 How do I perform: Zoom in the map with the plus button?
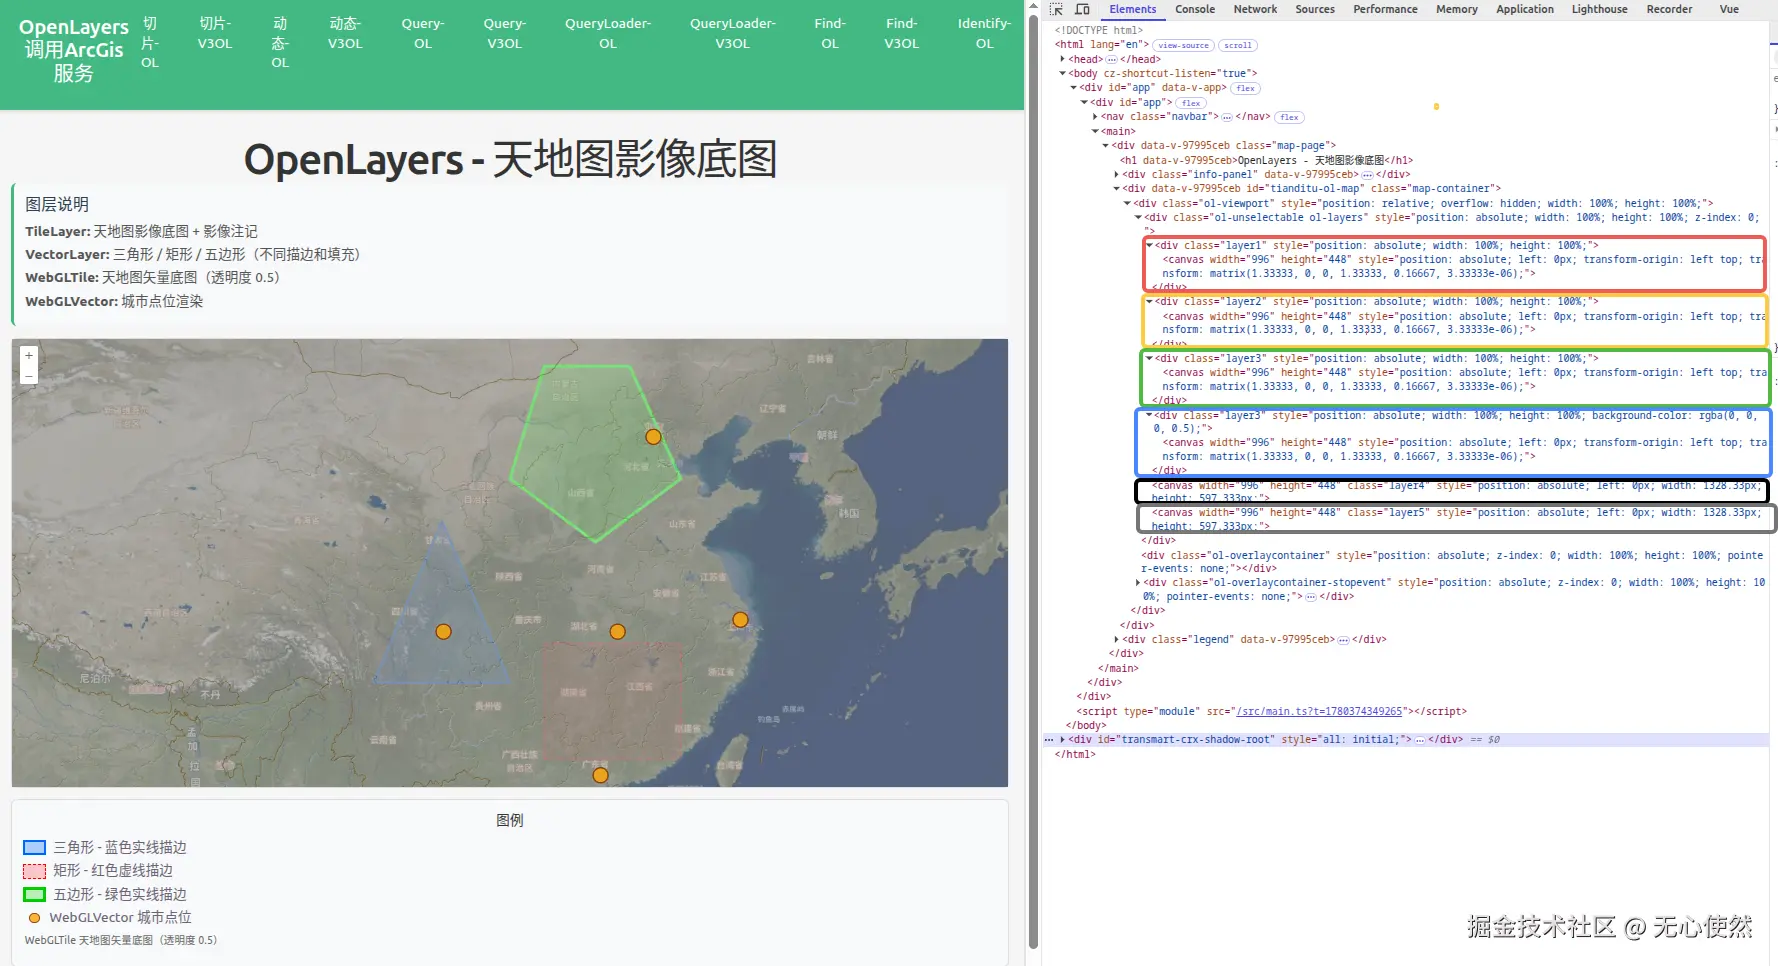click(x=29, y=356)
